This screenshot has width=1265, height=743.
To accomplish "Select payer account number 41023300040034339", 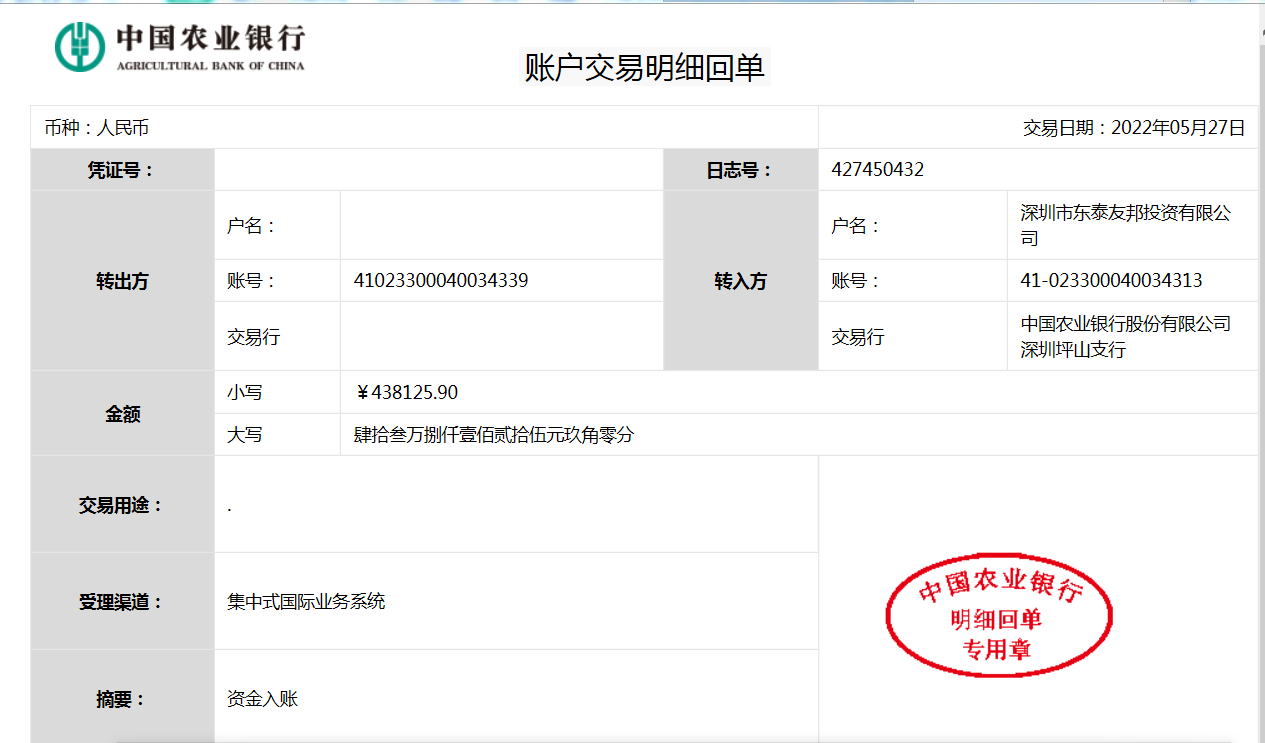I will pos(441,281).
